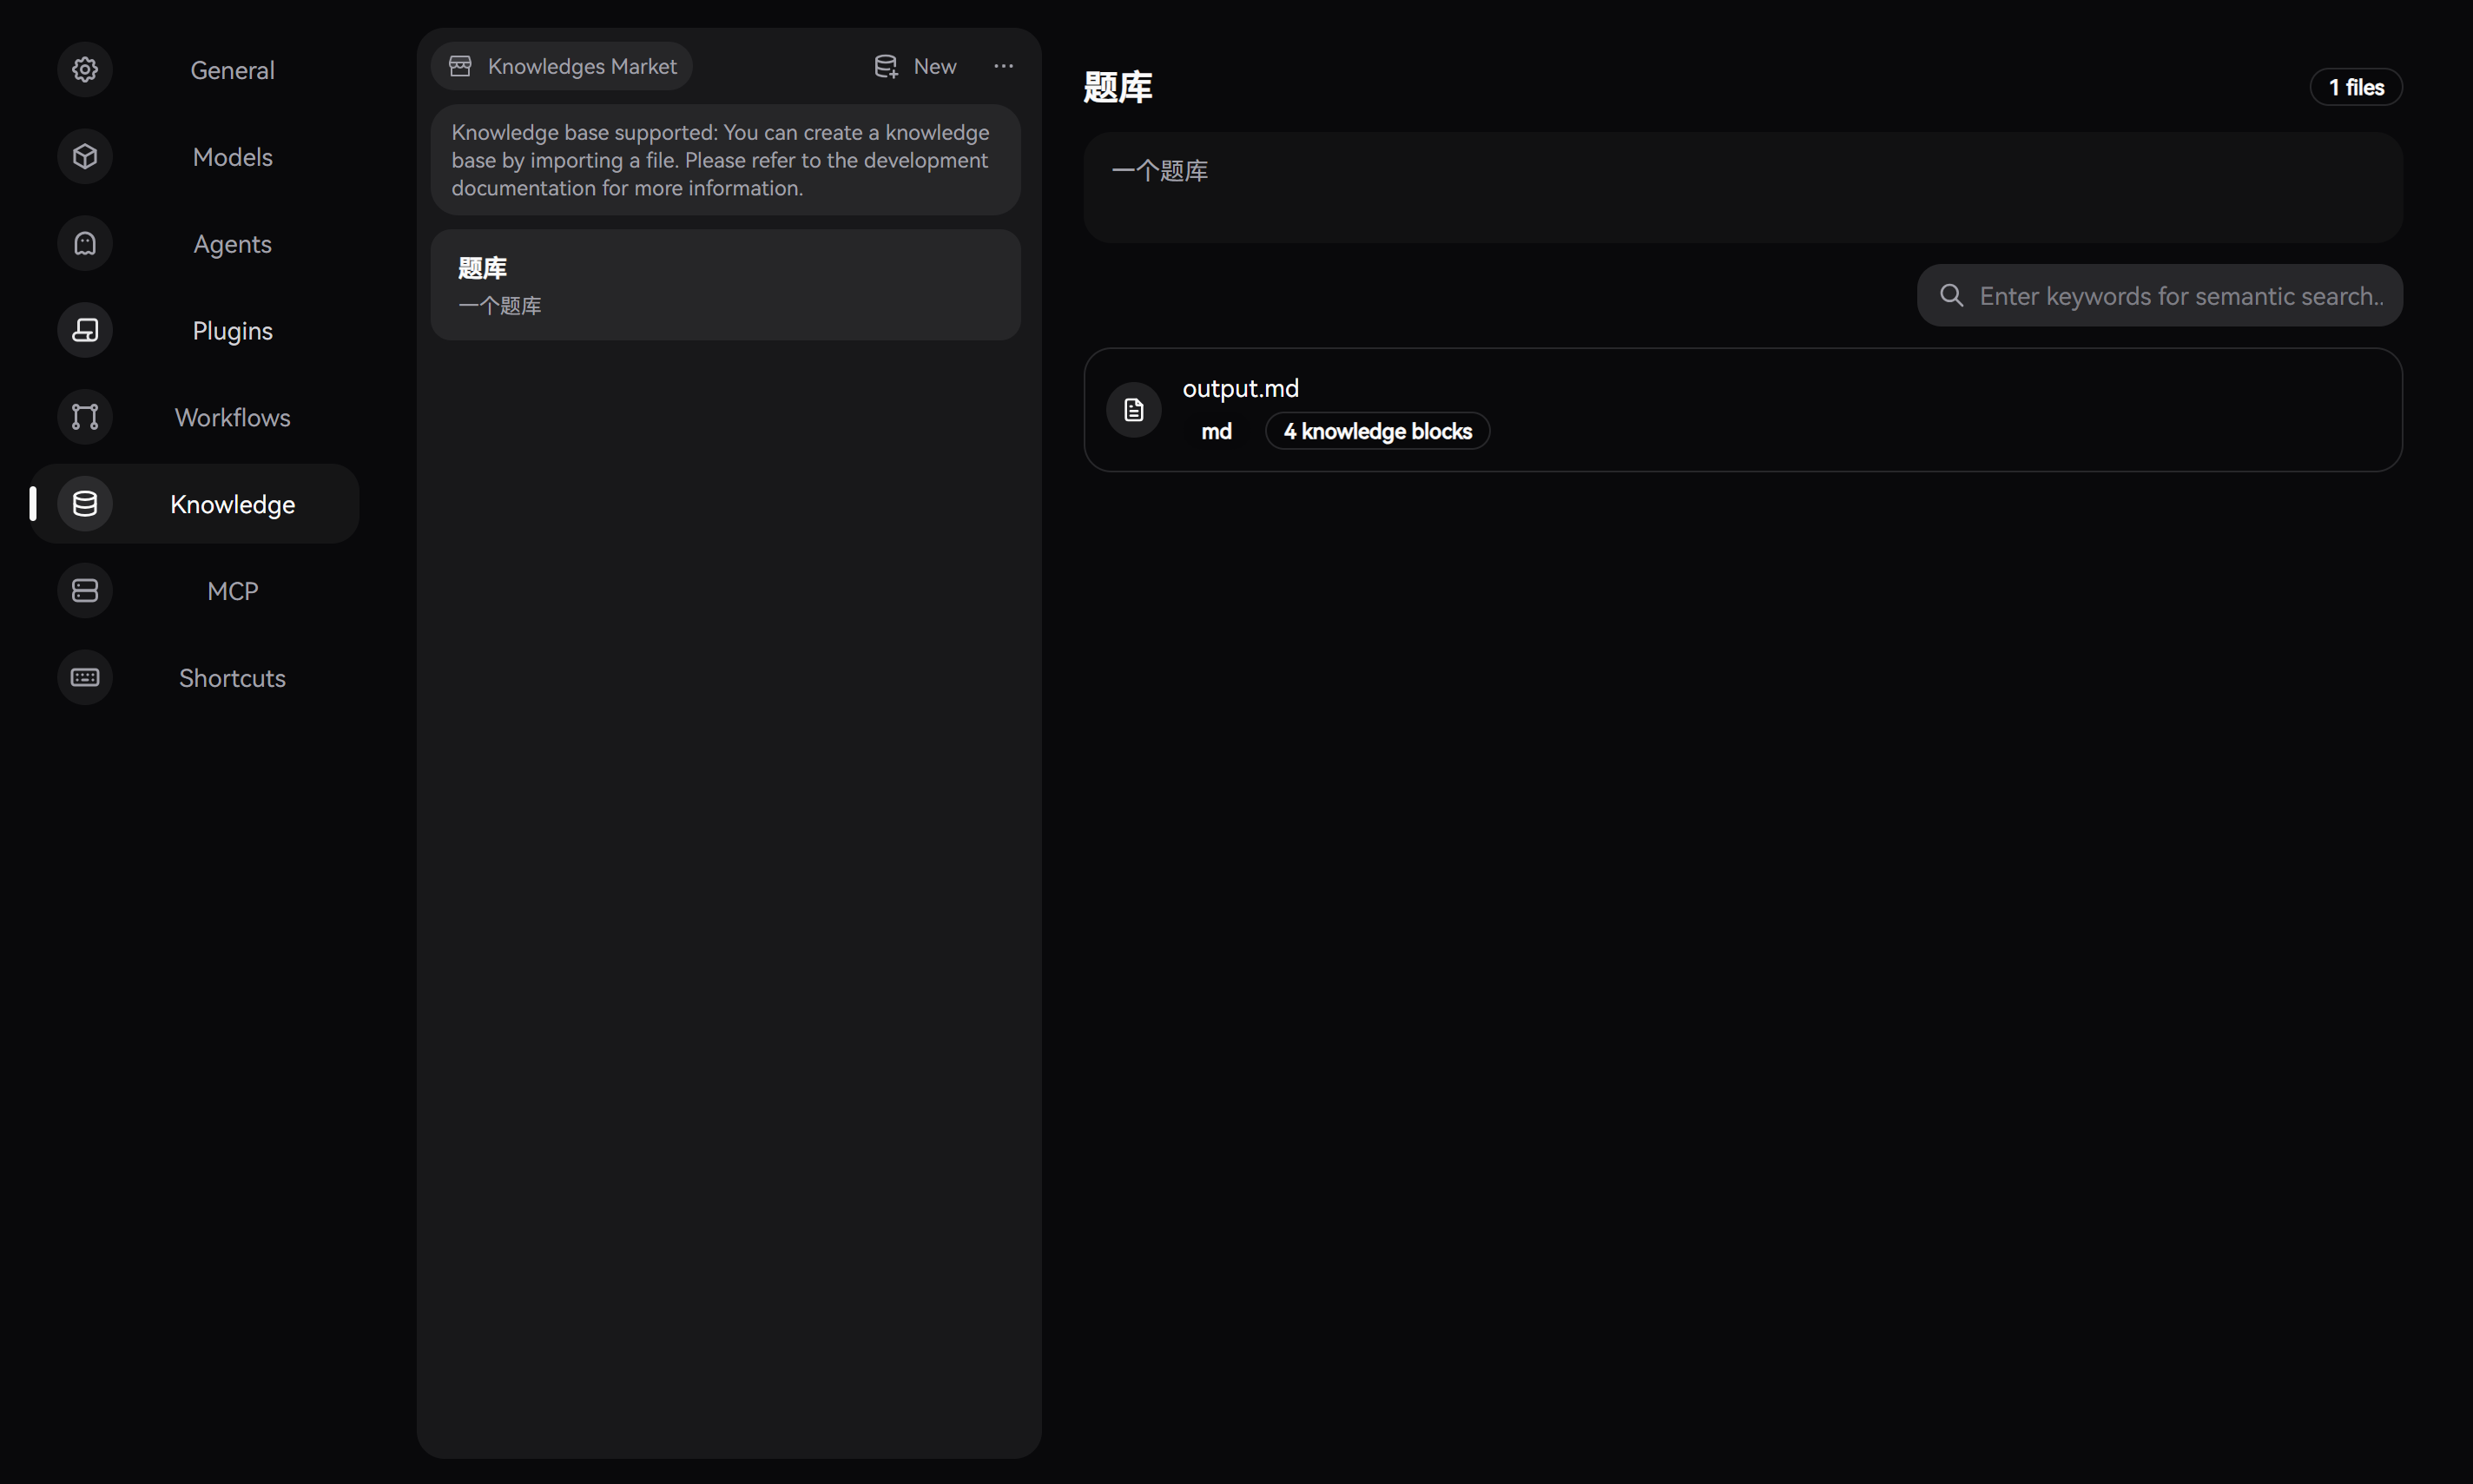Switch to the Models section
2473x1484 pixels.
[x=194, y=157]
